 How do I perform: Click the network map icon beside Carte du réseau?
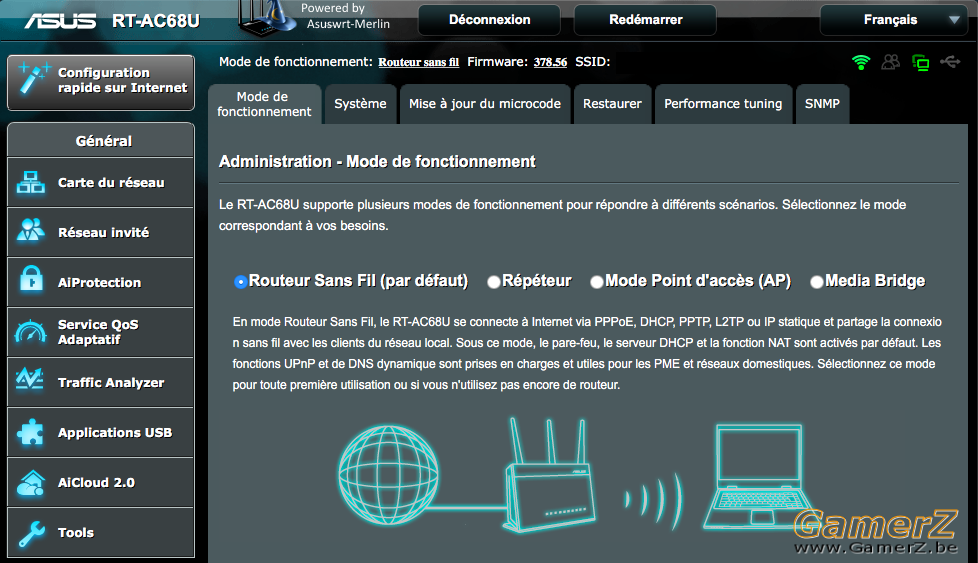click(x=31, y=182)
